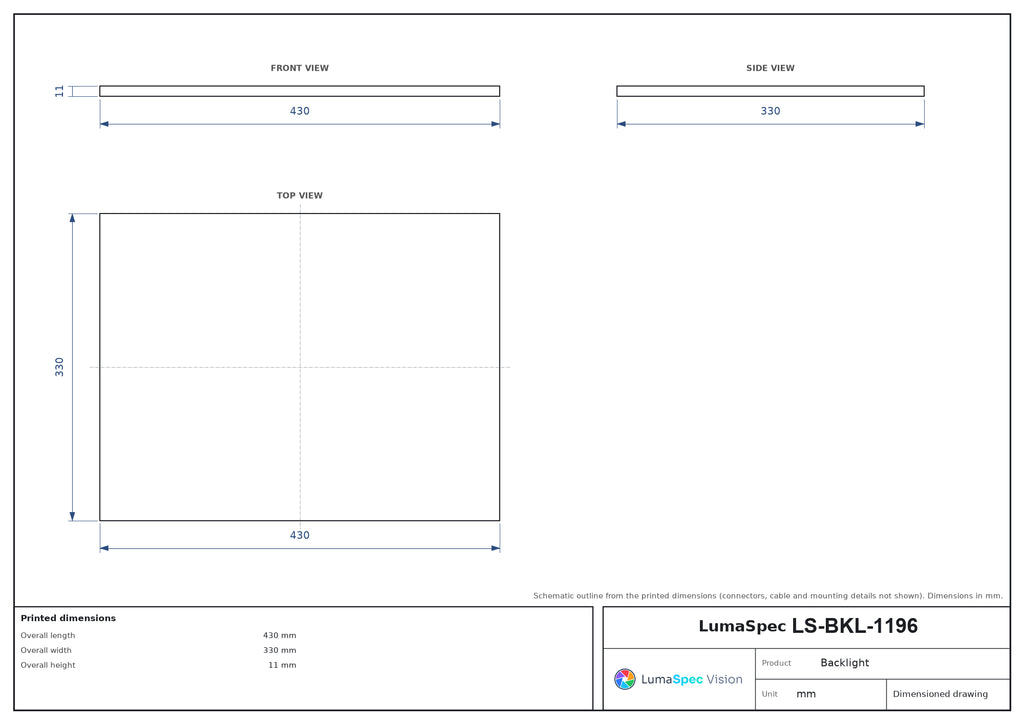Click the 330 mm value in table

280,650
